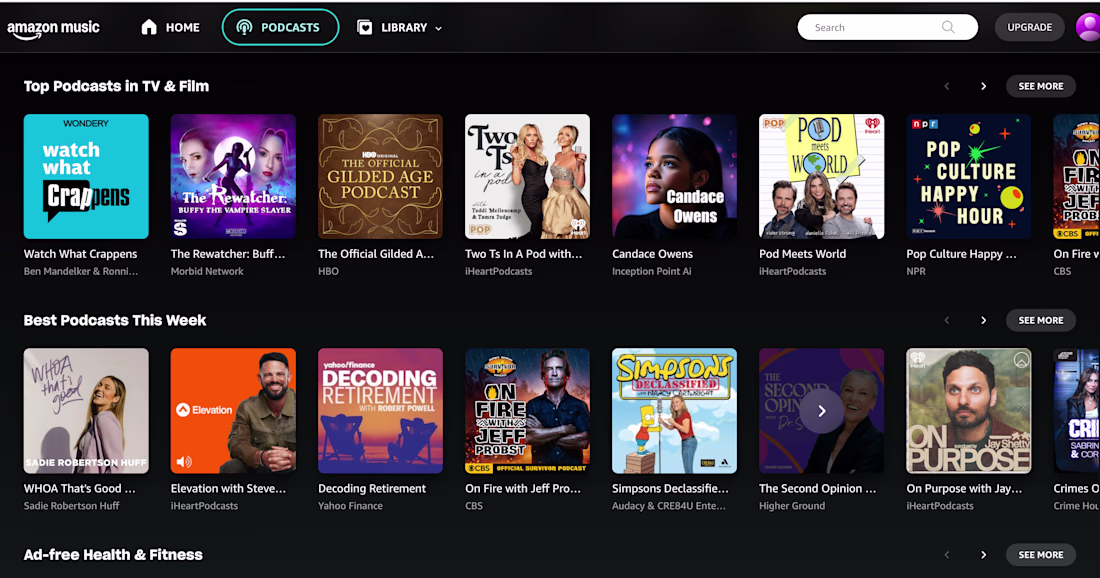
Task: Click the Upgrade button
Action: (x=1029, y=27)
